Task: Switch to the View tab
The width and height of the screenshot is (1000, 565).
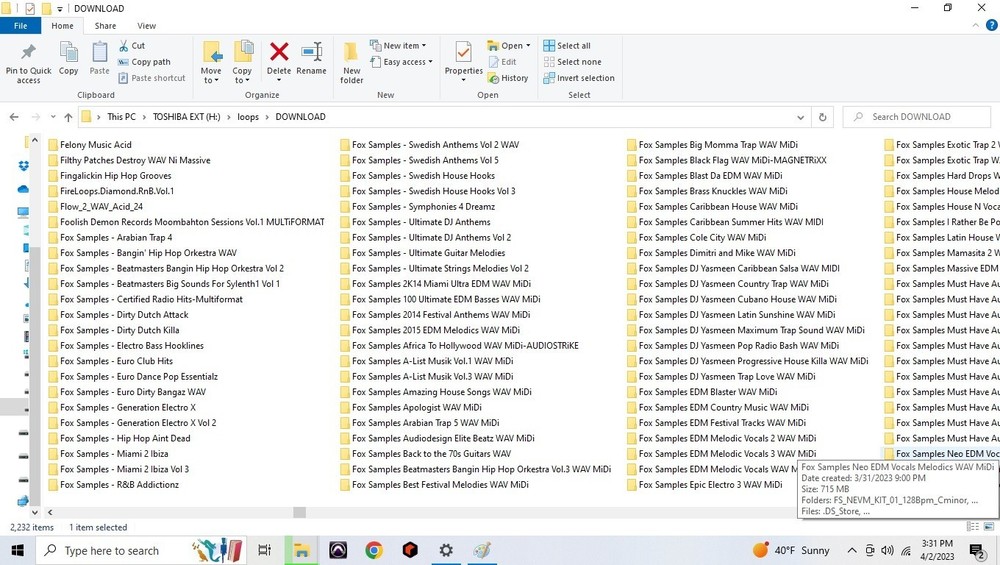Action: pos(146,26)
